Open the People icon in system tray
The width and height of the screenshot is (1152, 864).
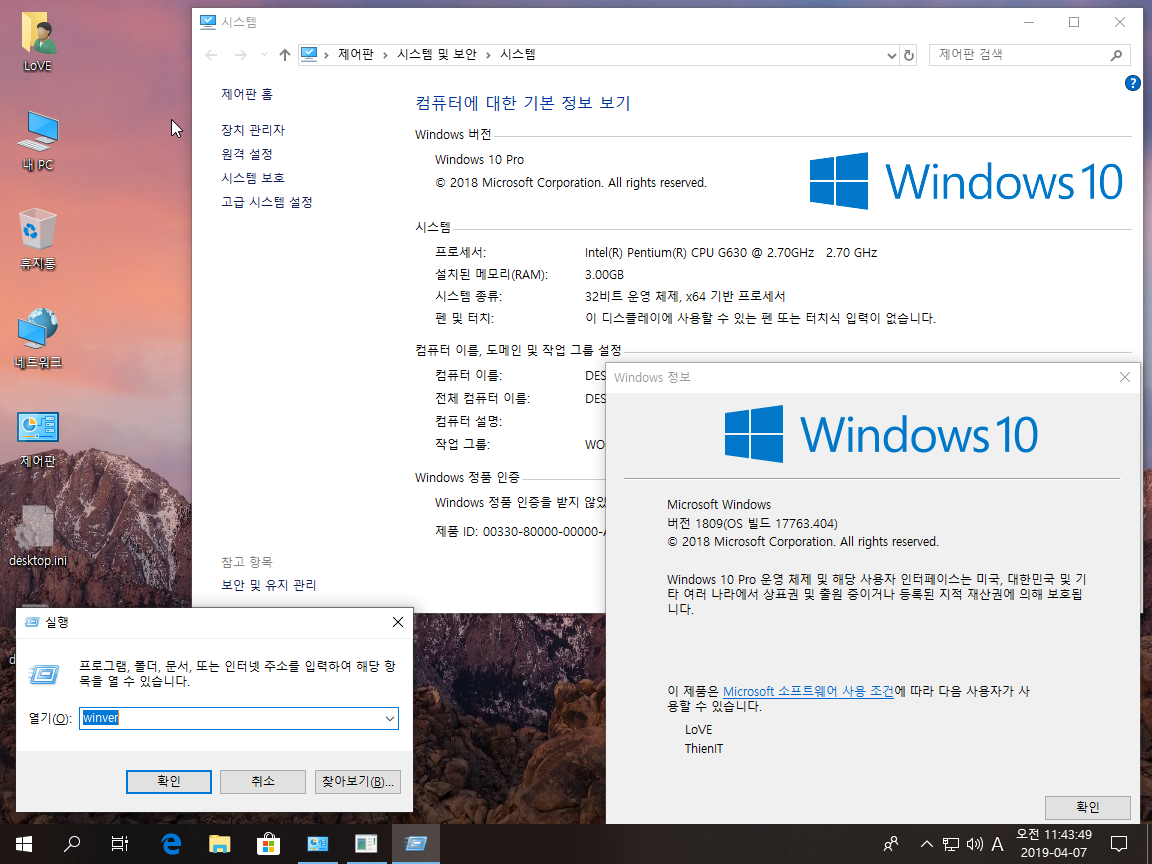[891, 844]
